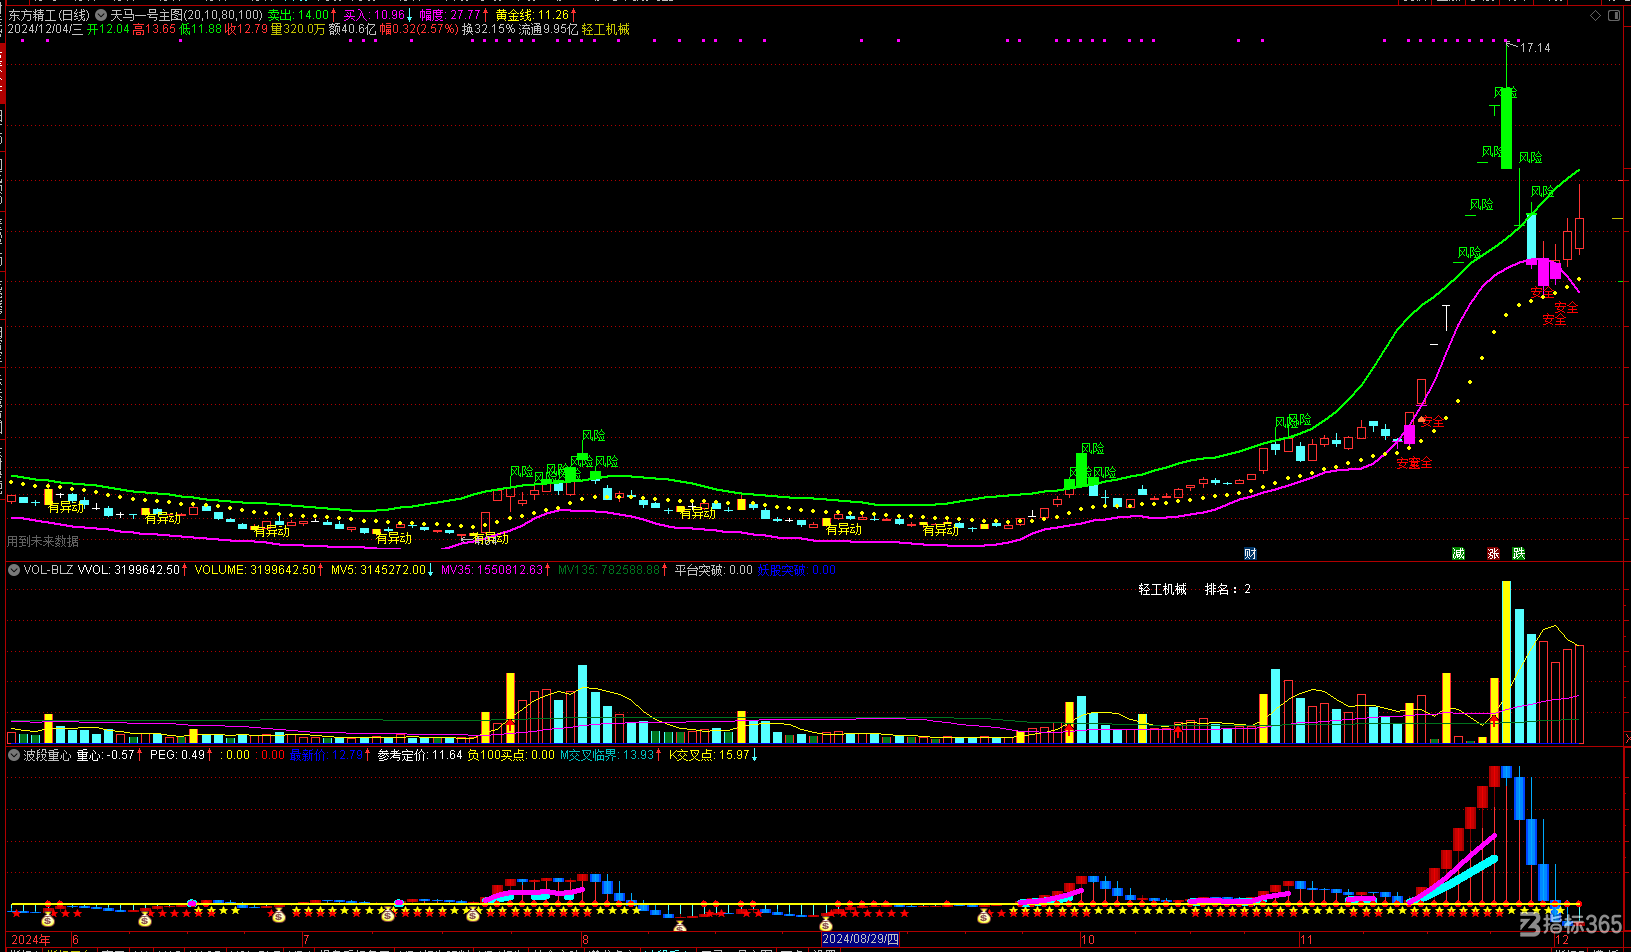Click the VOL-BLZ indicator name
Screen dimensions: 1631x952
(x=48, y=570)
